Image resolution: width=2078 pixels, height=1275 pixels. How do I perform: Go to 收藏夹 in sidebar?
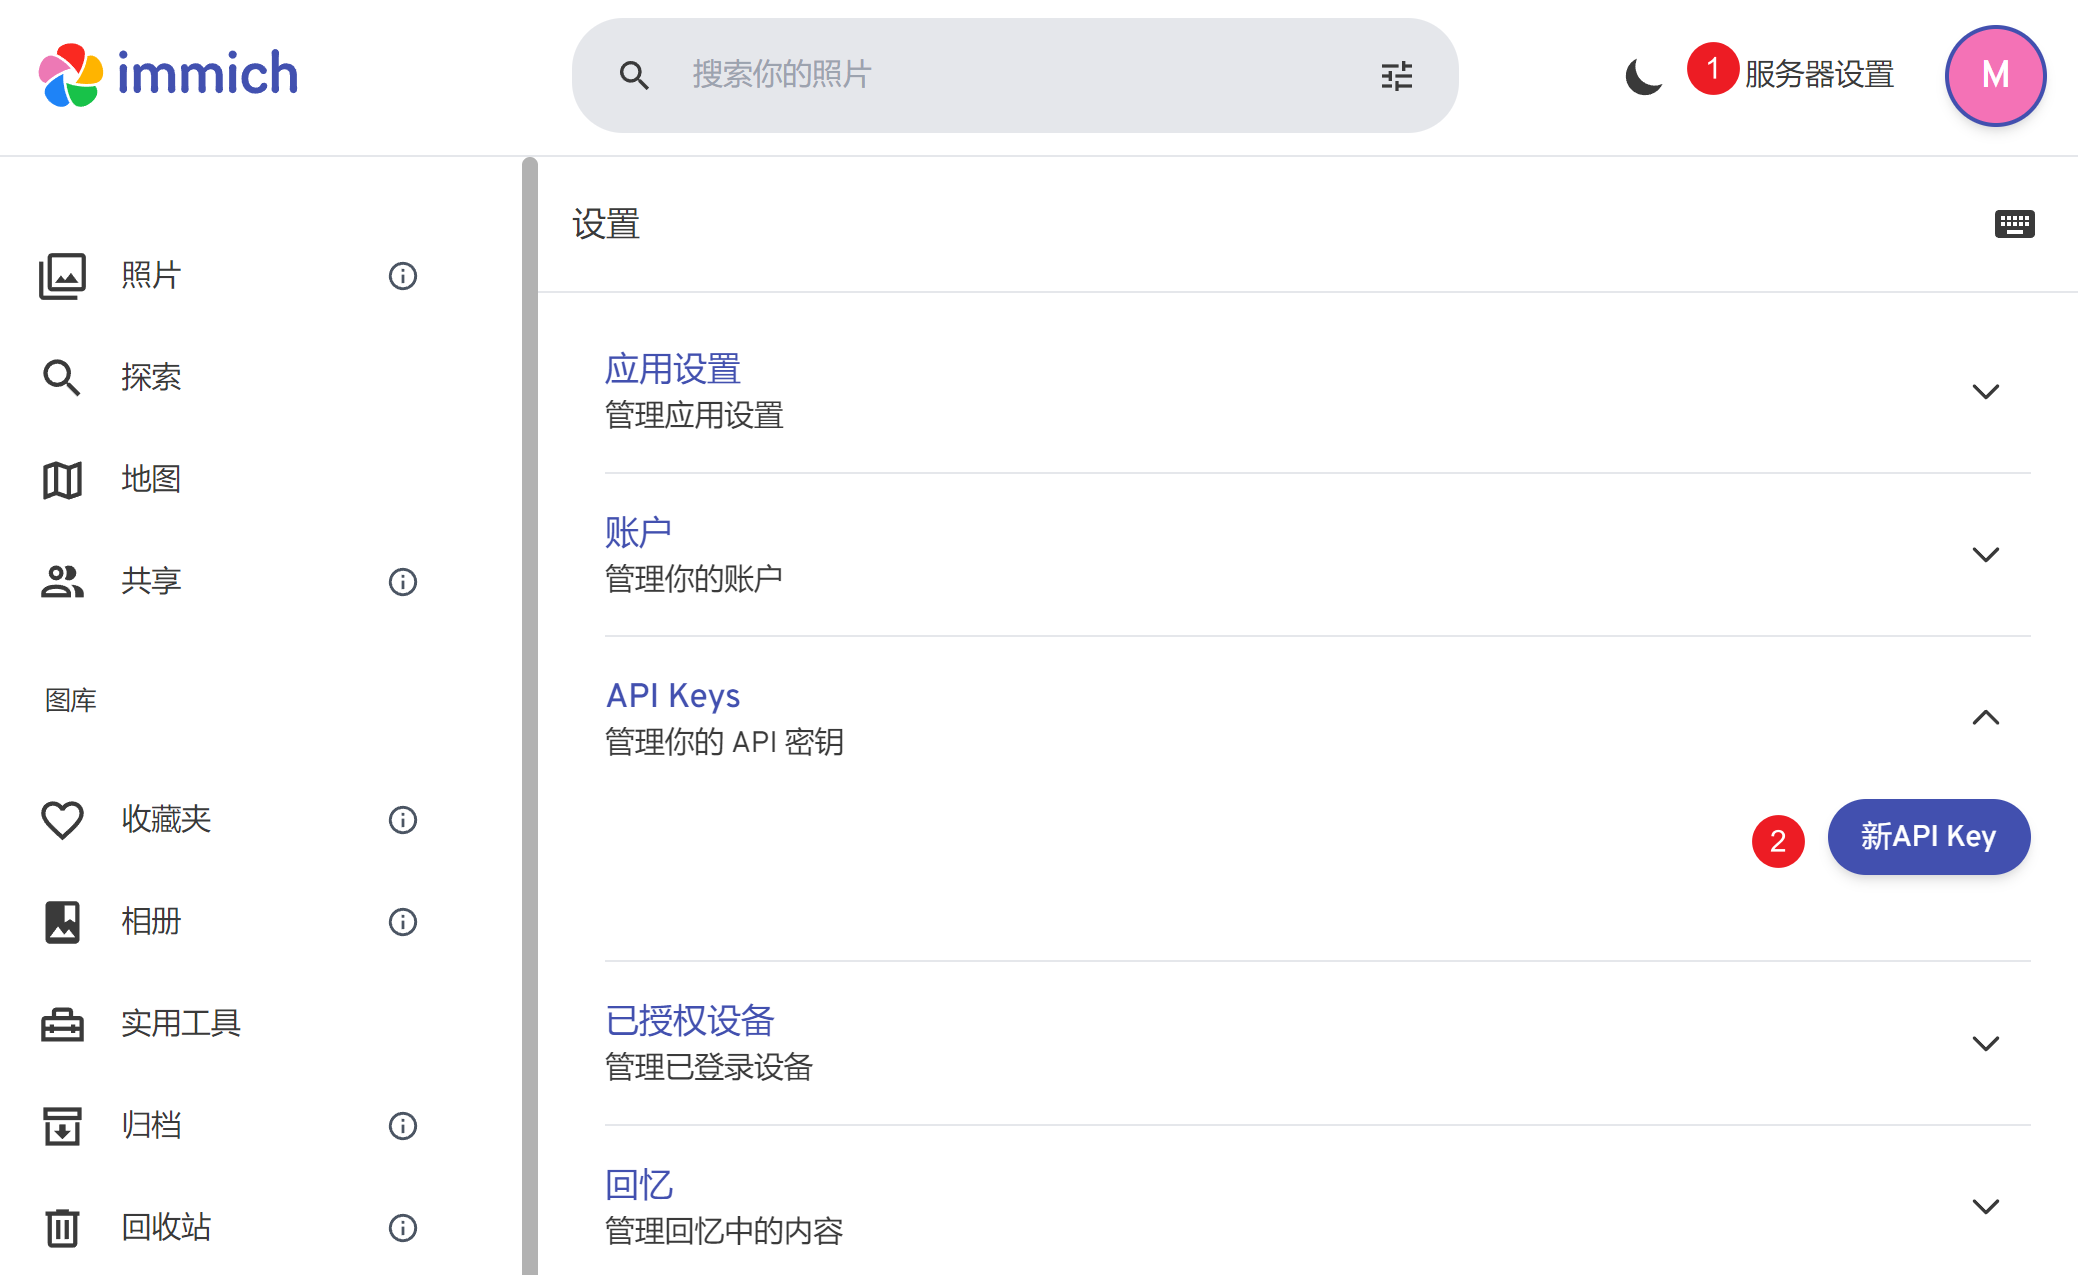point(166,819)
